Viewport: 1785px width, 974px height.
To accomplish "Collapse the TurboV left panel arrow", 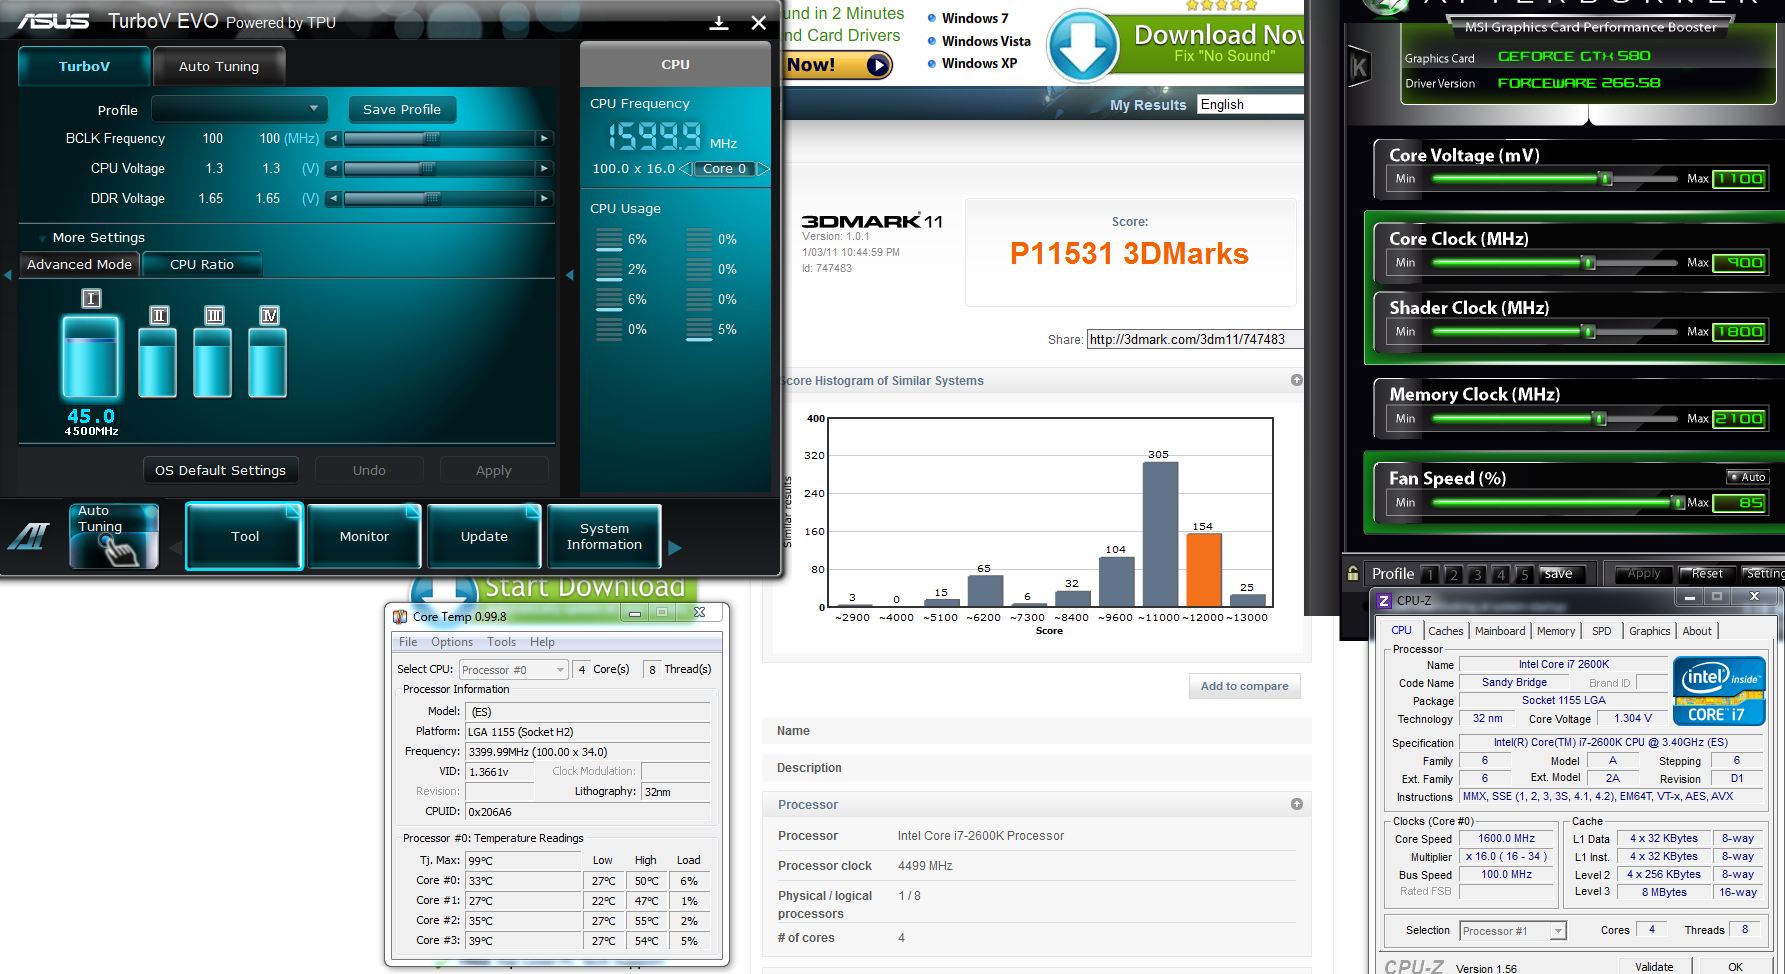I will (8, 275).
